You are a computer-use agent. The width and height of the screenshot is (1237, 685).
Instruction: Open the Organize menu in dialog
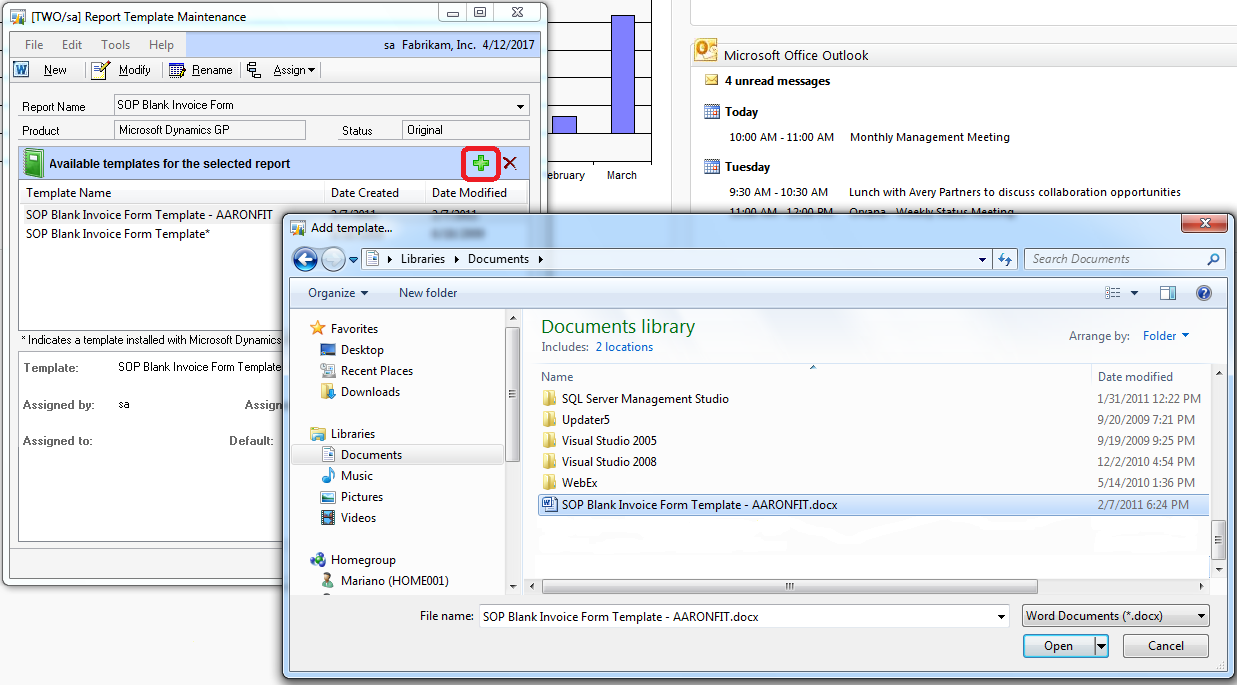click(338, 293)
